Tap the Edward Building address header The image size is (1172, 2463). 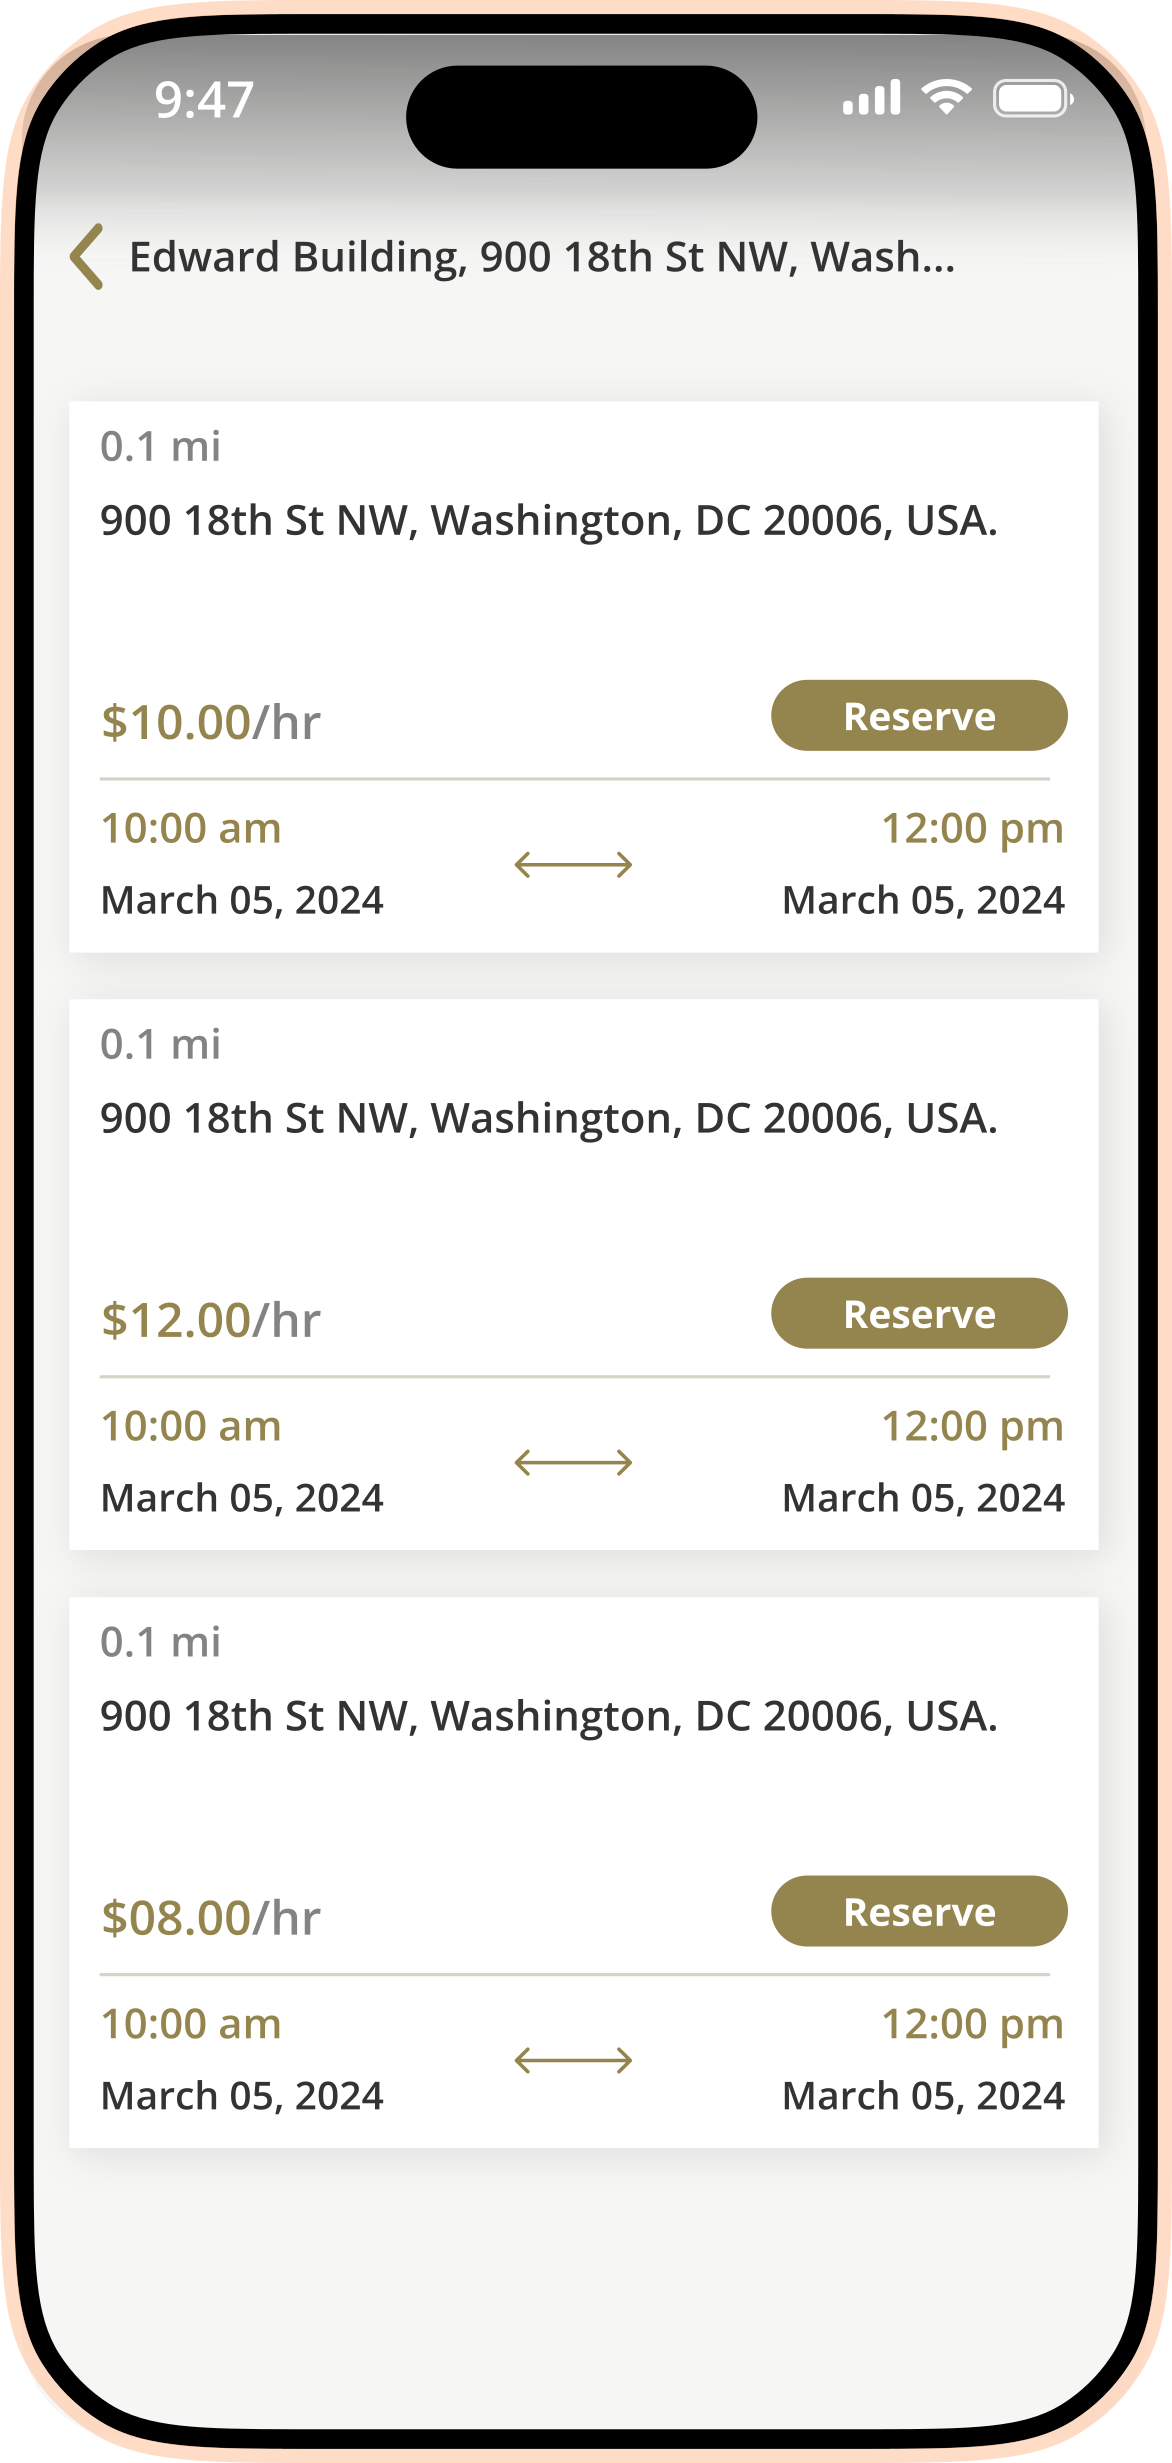click(542, 257)
